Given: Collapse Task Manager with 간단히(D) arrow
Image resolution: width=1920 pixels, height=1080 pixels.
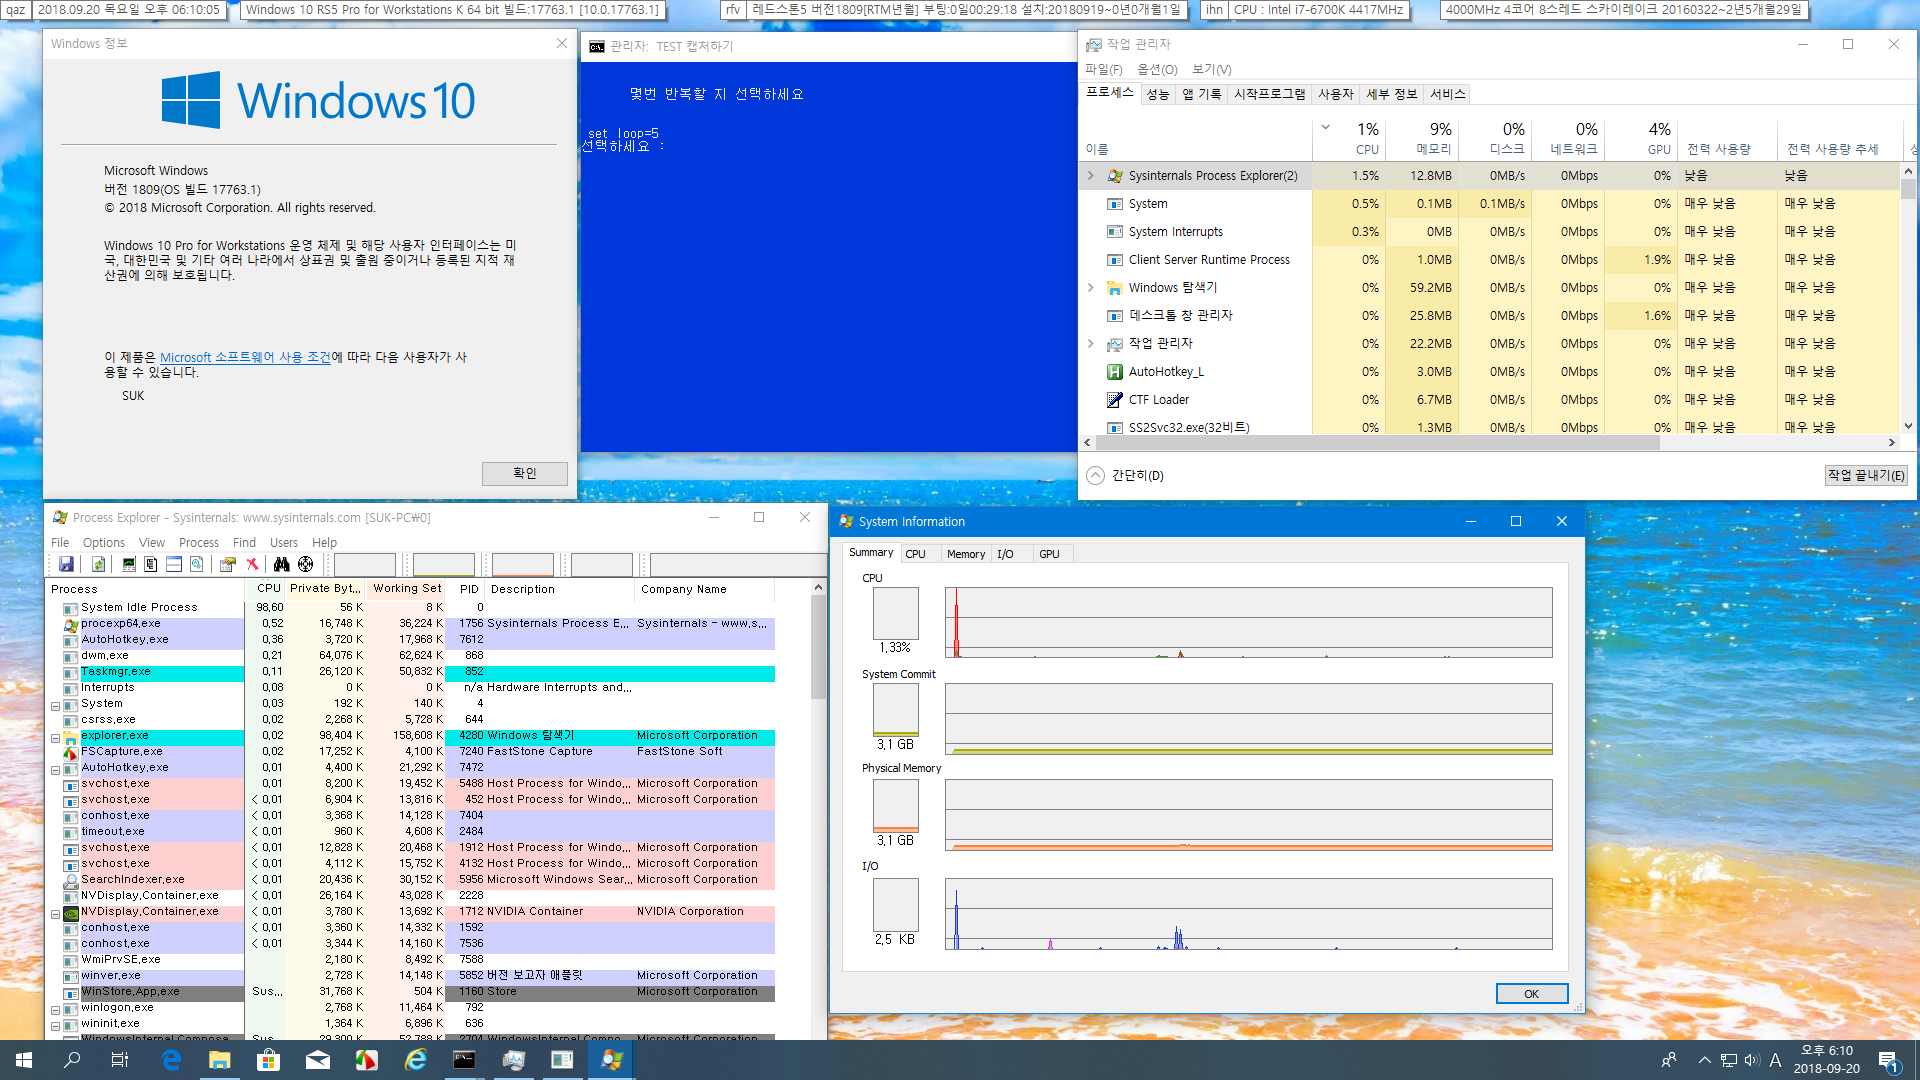Looking at the screenshot, I should click(x=1096, y=476).
